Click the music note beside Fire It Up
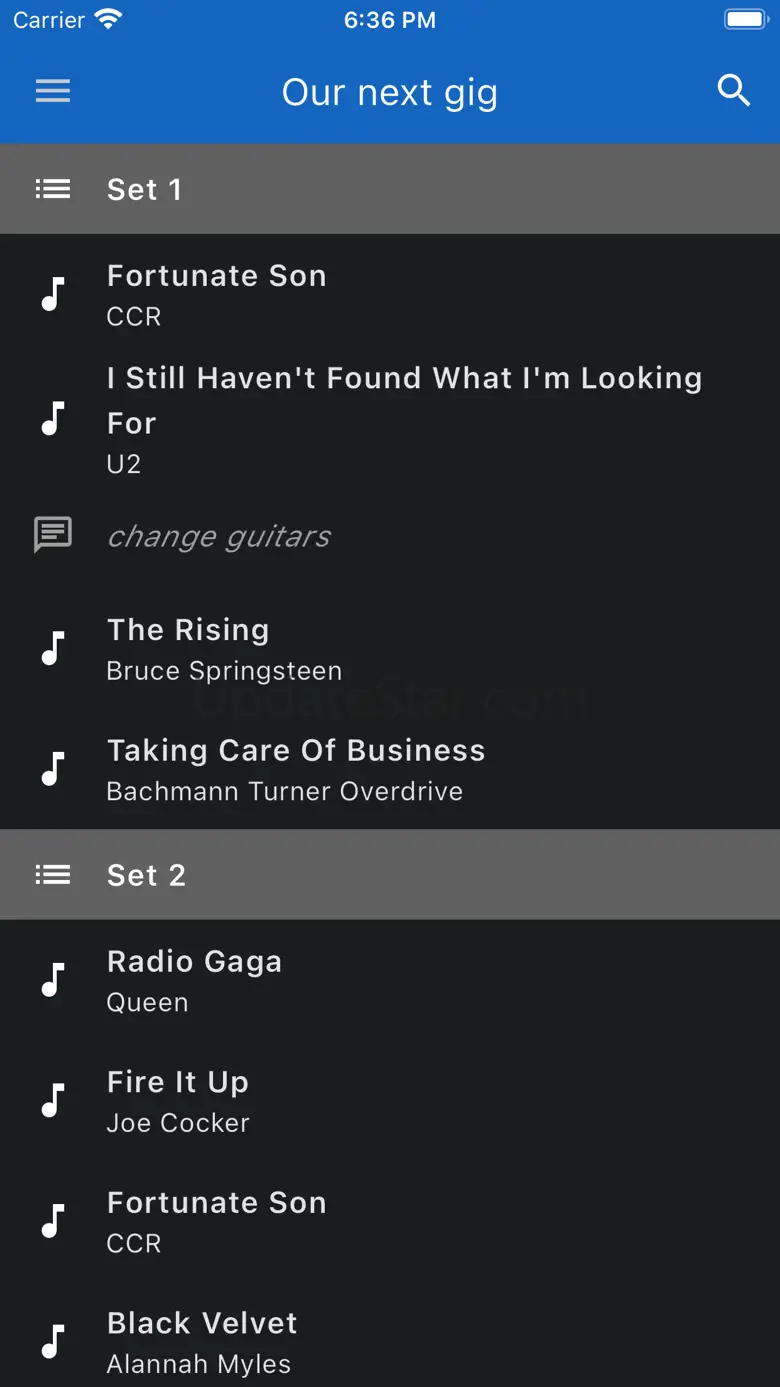The width and height of the screenshot is (780, 1387). (52, 1100)
